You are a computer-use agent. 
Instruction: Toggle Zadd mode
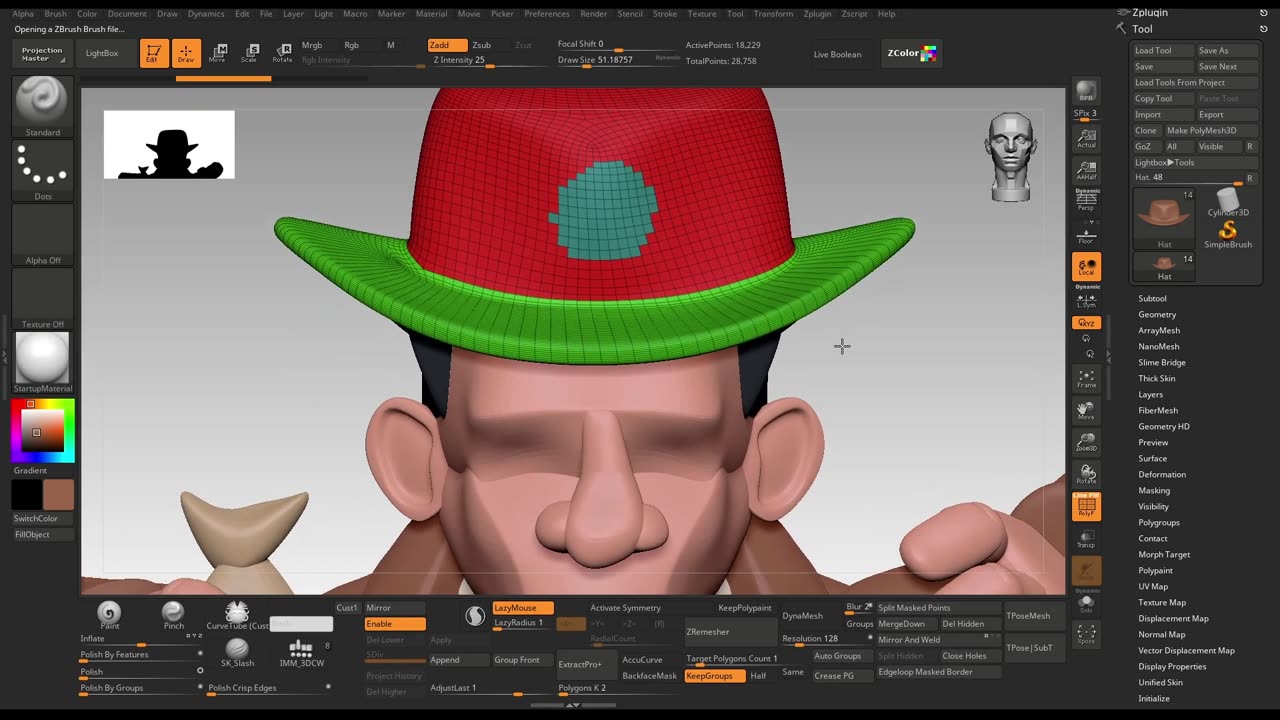[x=447, y=45]
